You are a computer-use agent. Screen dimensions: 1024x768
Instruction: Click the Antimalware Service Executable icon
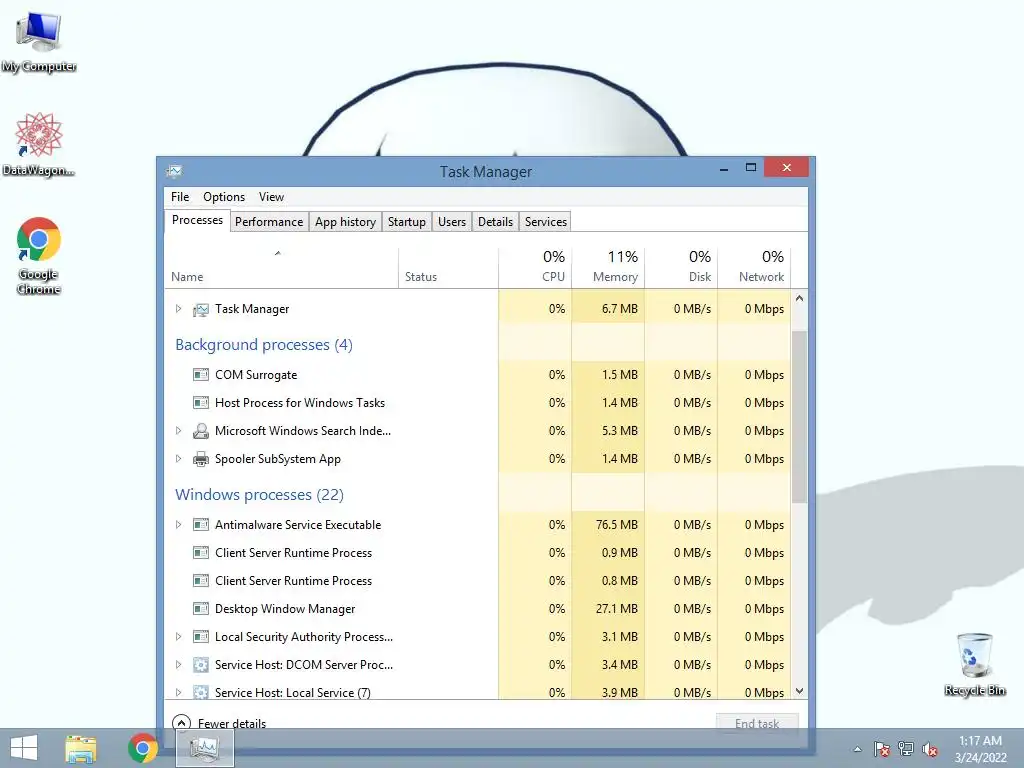[200, 525]
